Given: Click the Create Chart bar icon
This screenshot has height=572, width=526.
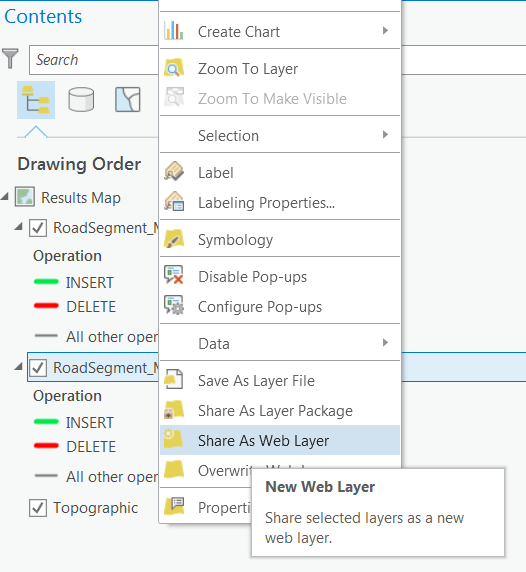Looking at the screenshot, I should (x=174, y=30).
